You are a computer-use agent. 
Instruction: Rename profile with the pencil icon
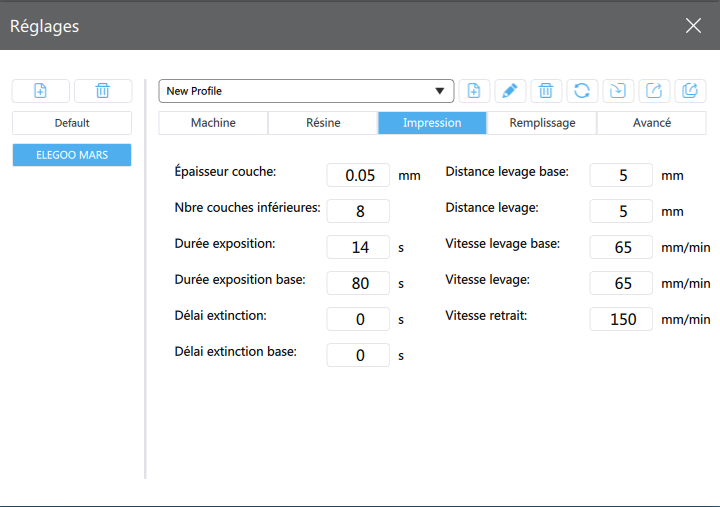(x=510, y=90)
